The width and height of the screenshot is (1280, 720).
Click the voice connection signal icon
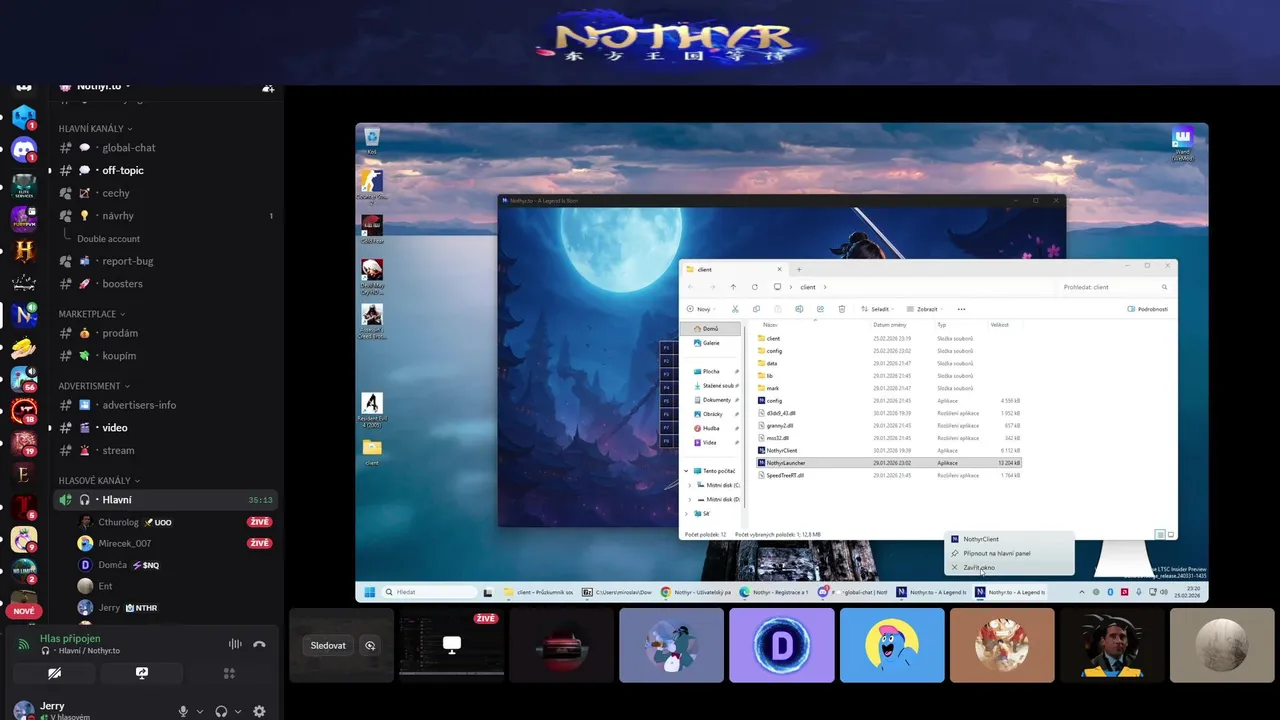coord(24,644)
